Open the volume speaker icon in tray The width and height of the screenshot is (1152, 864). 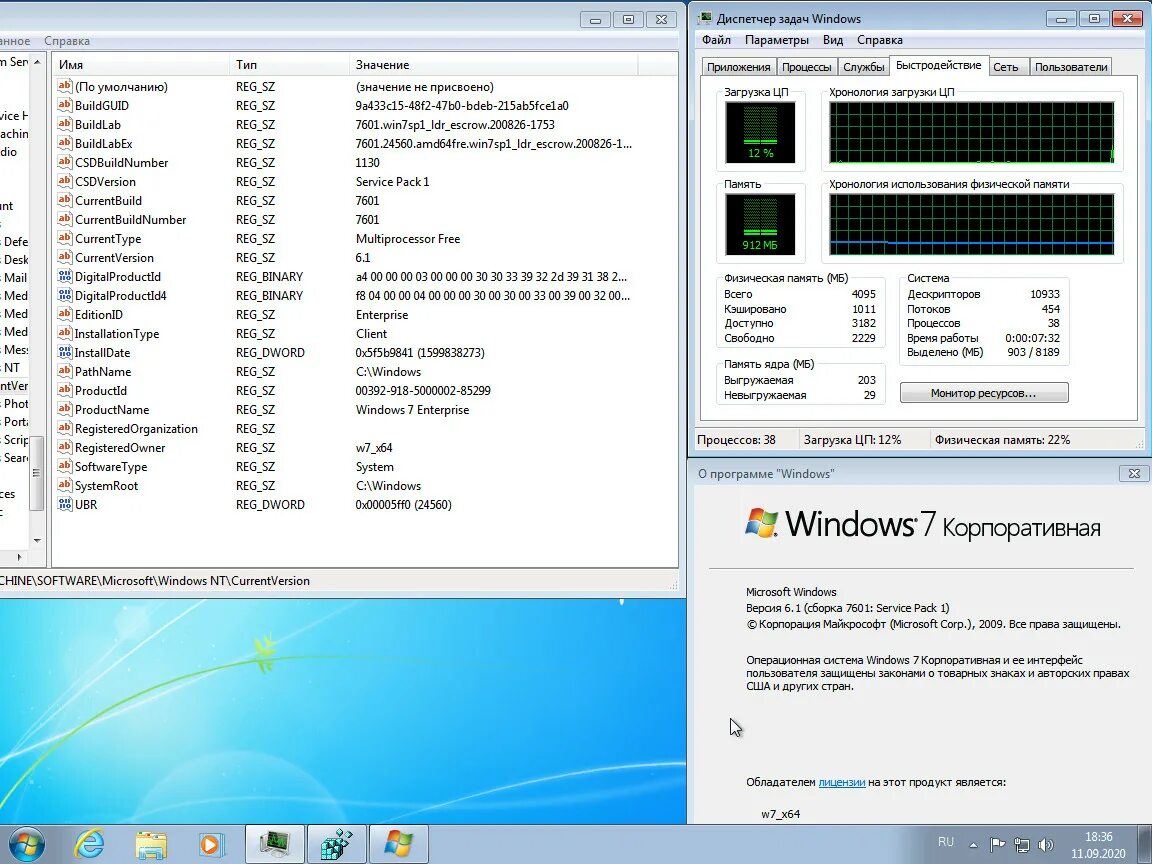1045,845
